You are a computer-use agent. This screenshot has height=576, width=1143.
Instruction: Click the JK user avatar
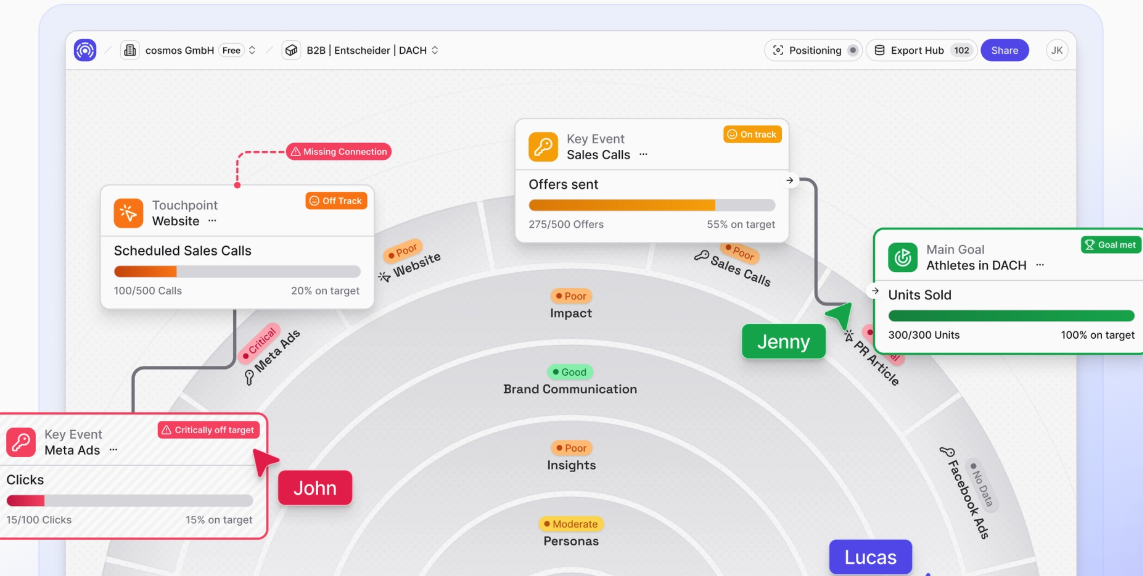(x=1057, y=50)
